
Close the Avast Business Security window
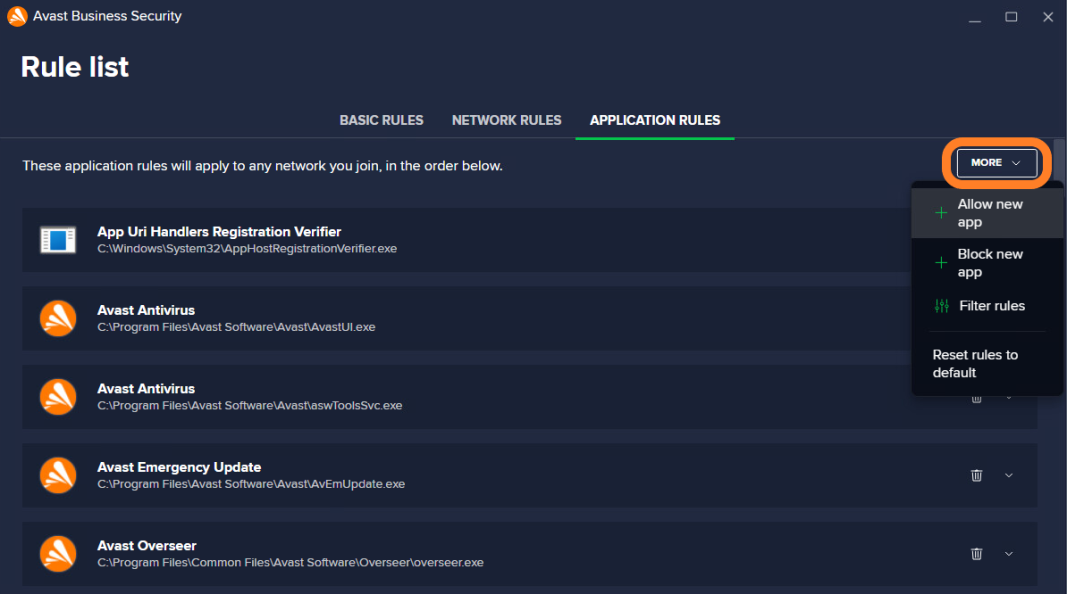click(x=1048, y=17)
